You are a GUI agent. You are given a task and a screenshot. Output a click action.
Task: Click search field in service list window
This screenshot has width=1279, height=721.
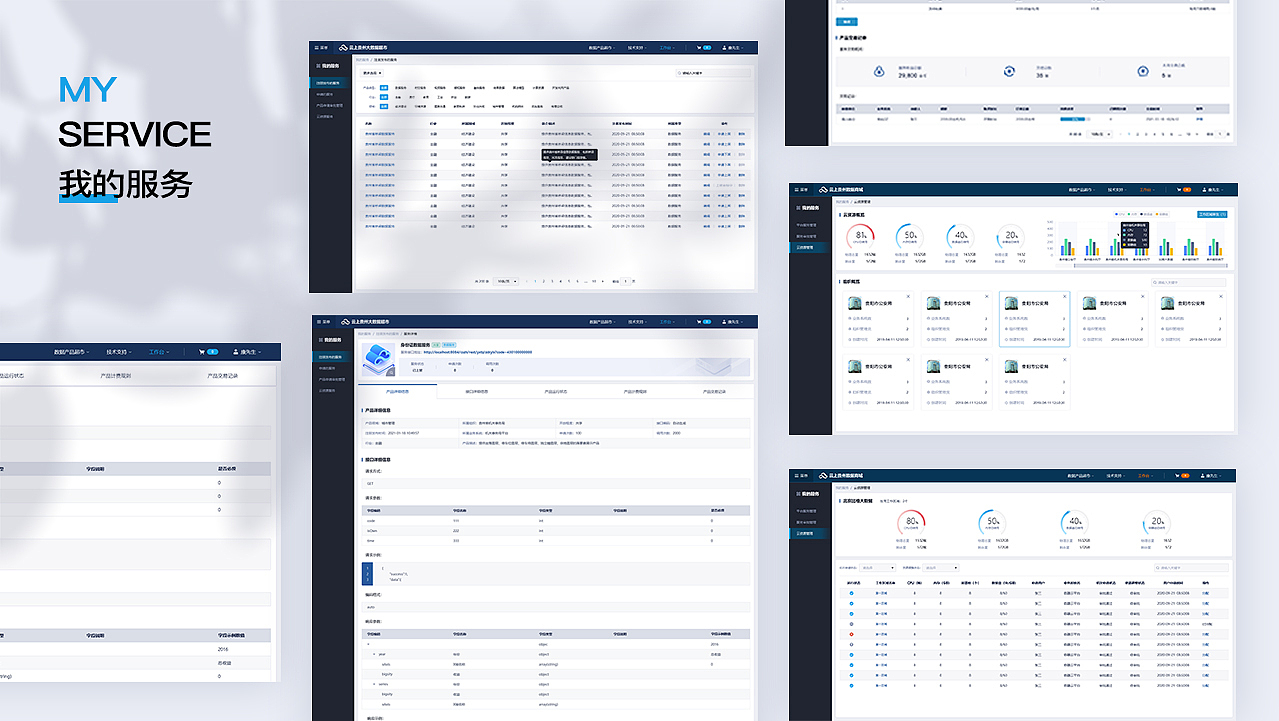[x=713, y=73]
